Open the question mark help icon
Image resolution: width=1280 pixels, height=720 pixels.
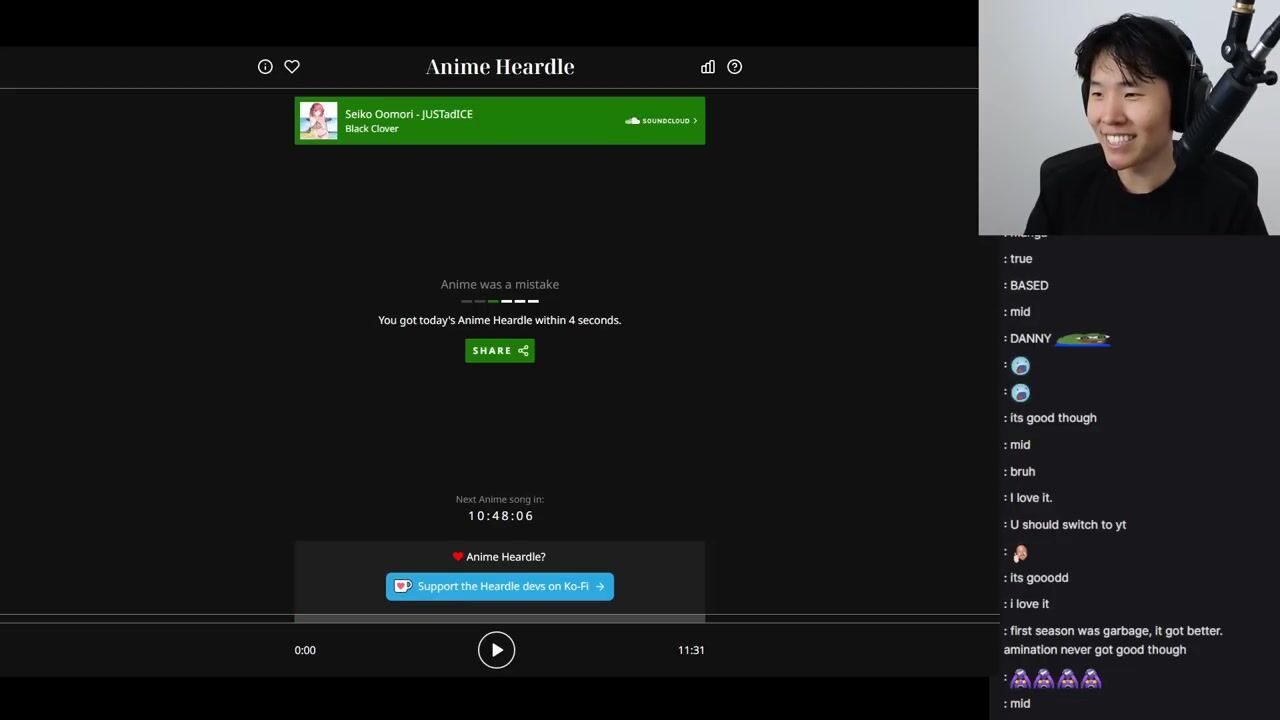(735, 67)
